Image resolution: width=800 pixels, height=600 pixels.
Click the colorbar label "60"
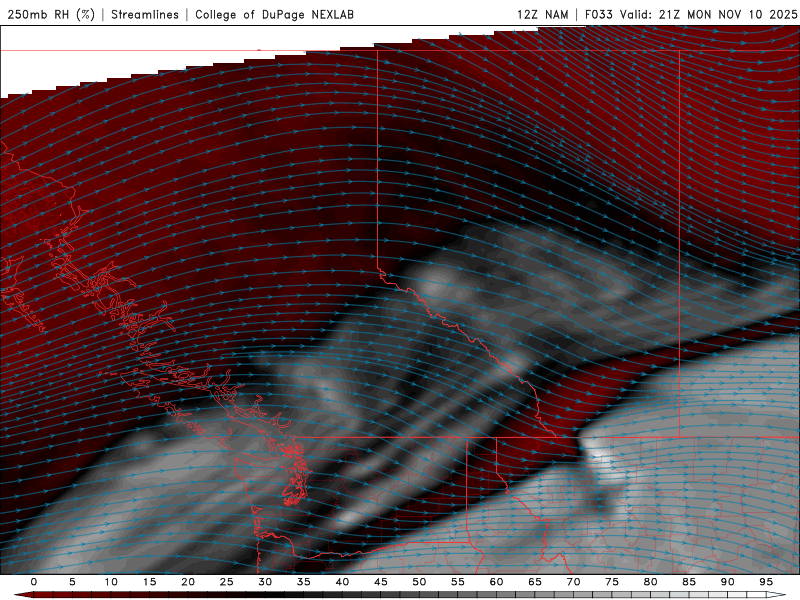tap(496, 582)
